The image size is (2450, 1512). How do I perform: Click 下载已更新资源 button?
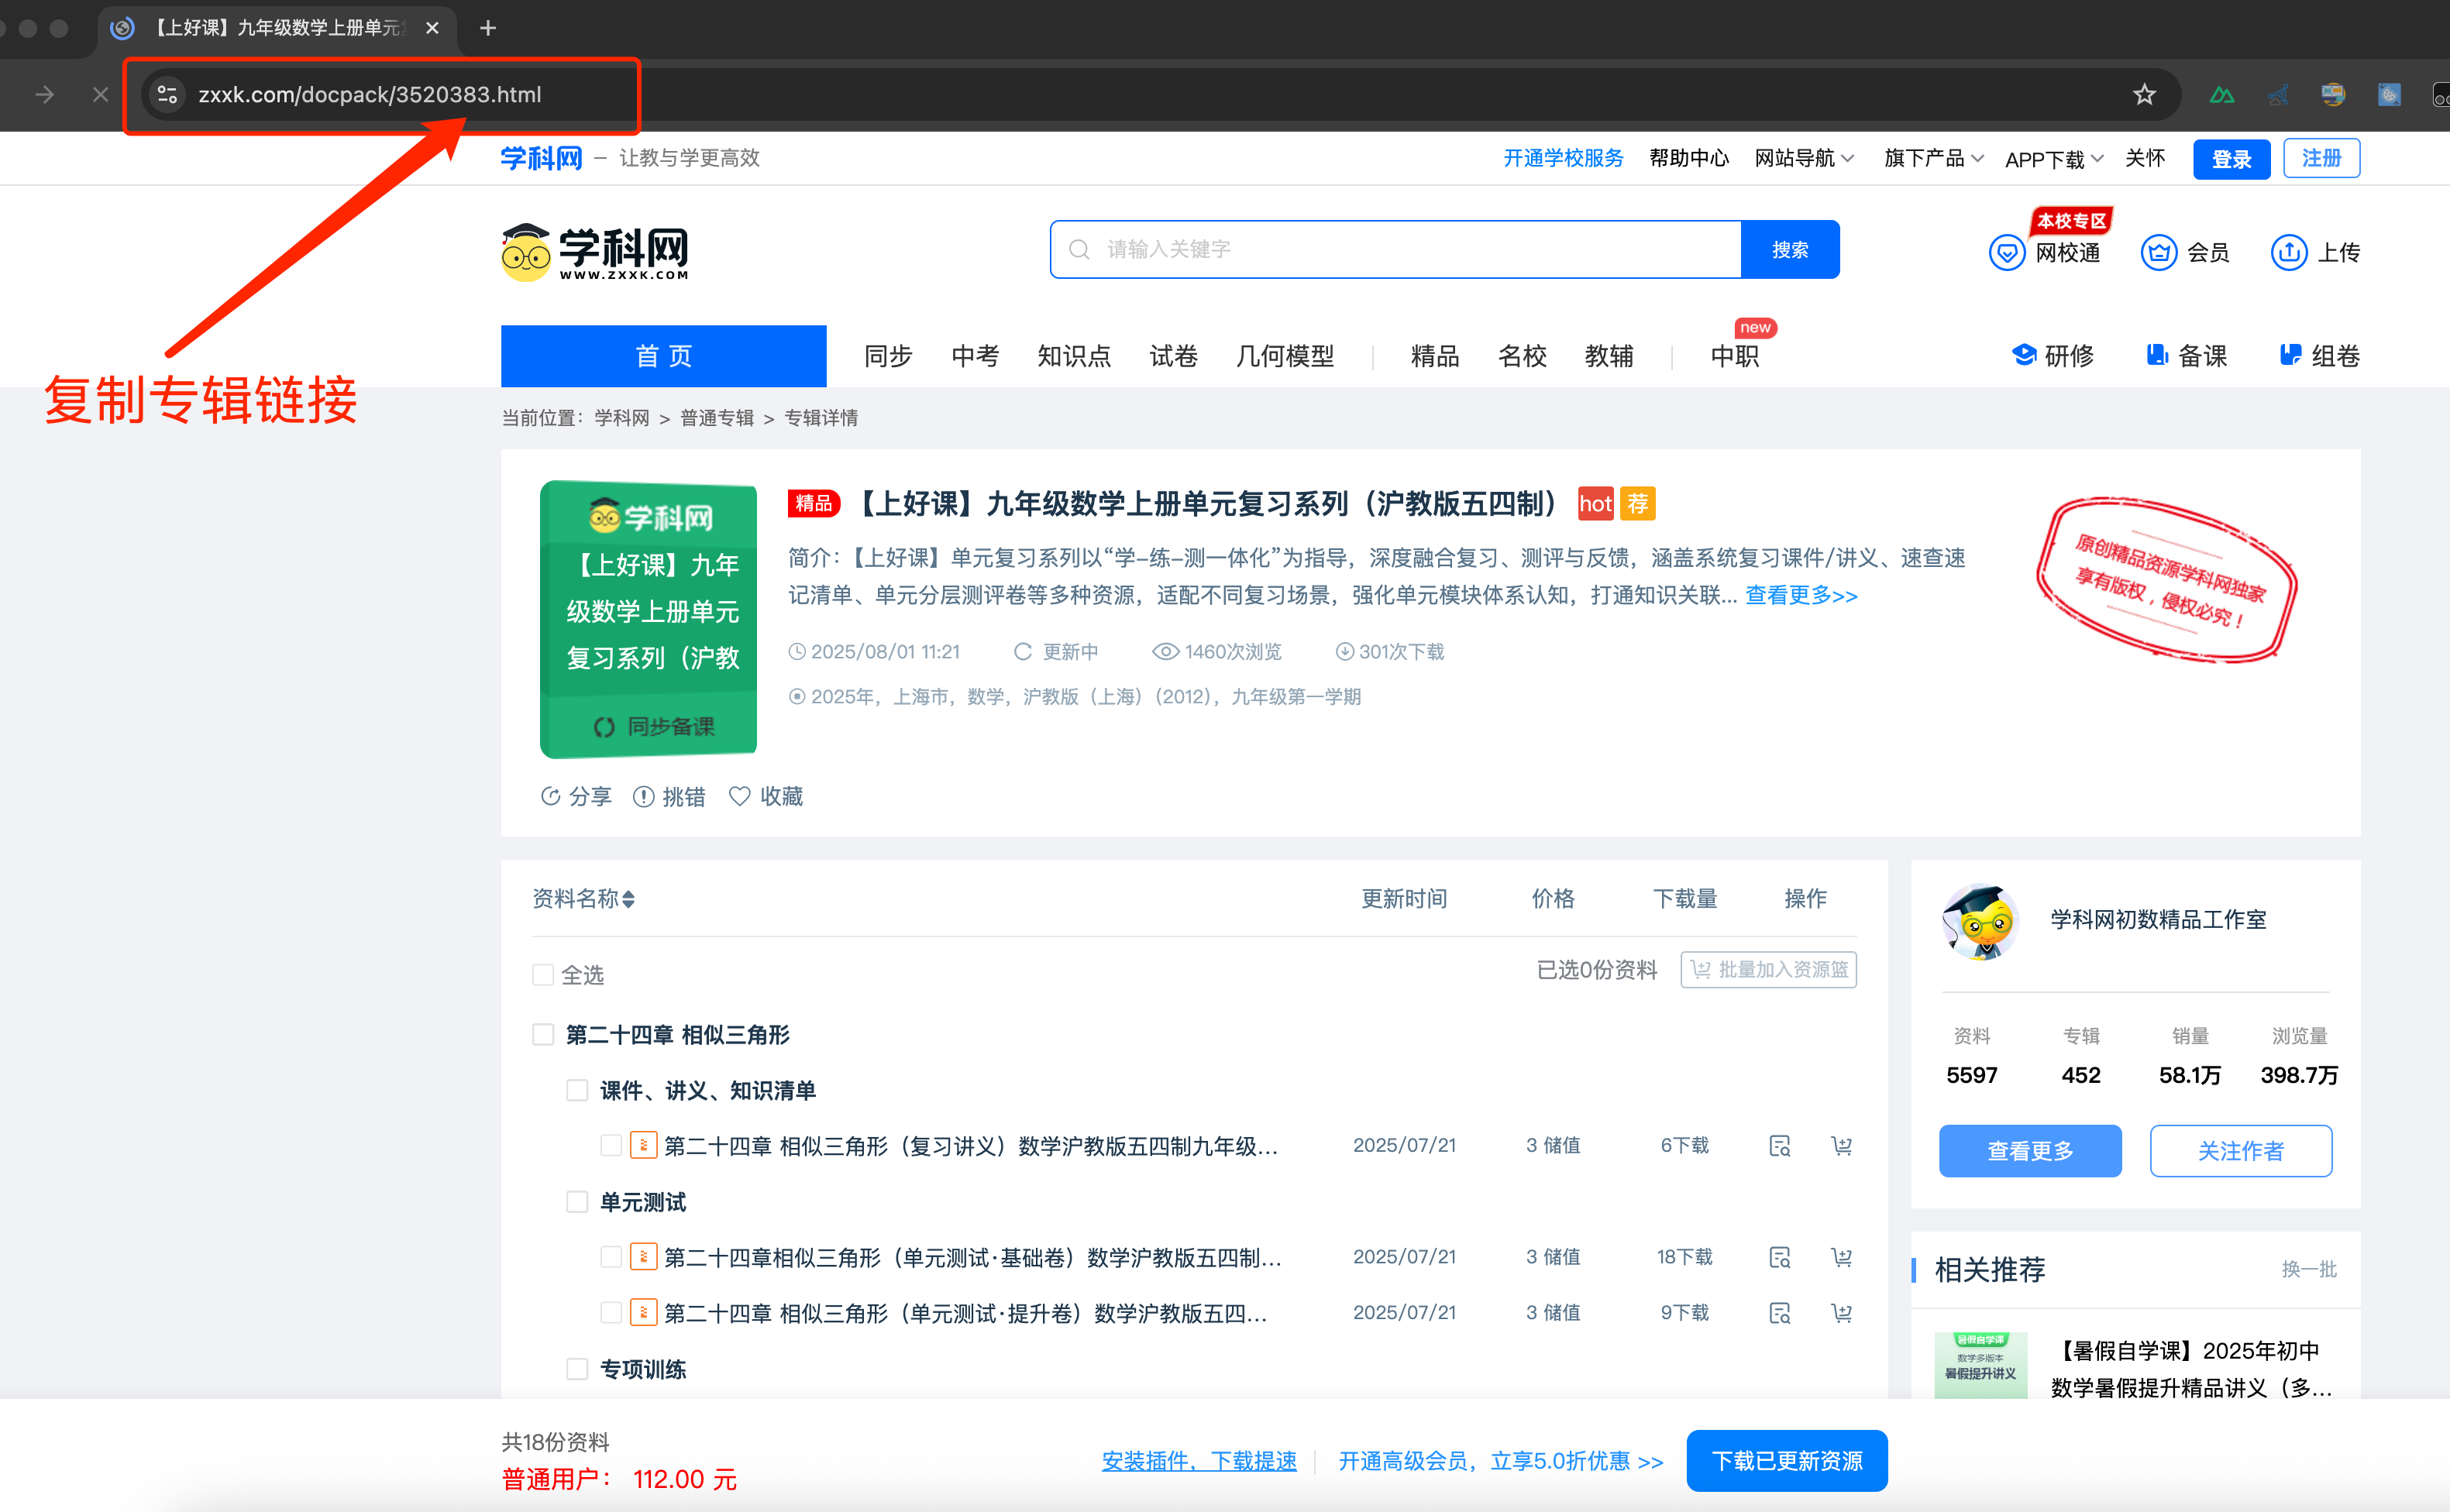coord(1786,1461)
